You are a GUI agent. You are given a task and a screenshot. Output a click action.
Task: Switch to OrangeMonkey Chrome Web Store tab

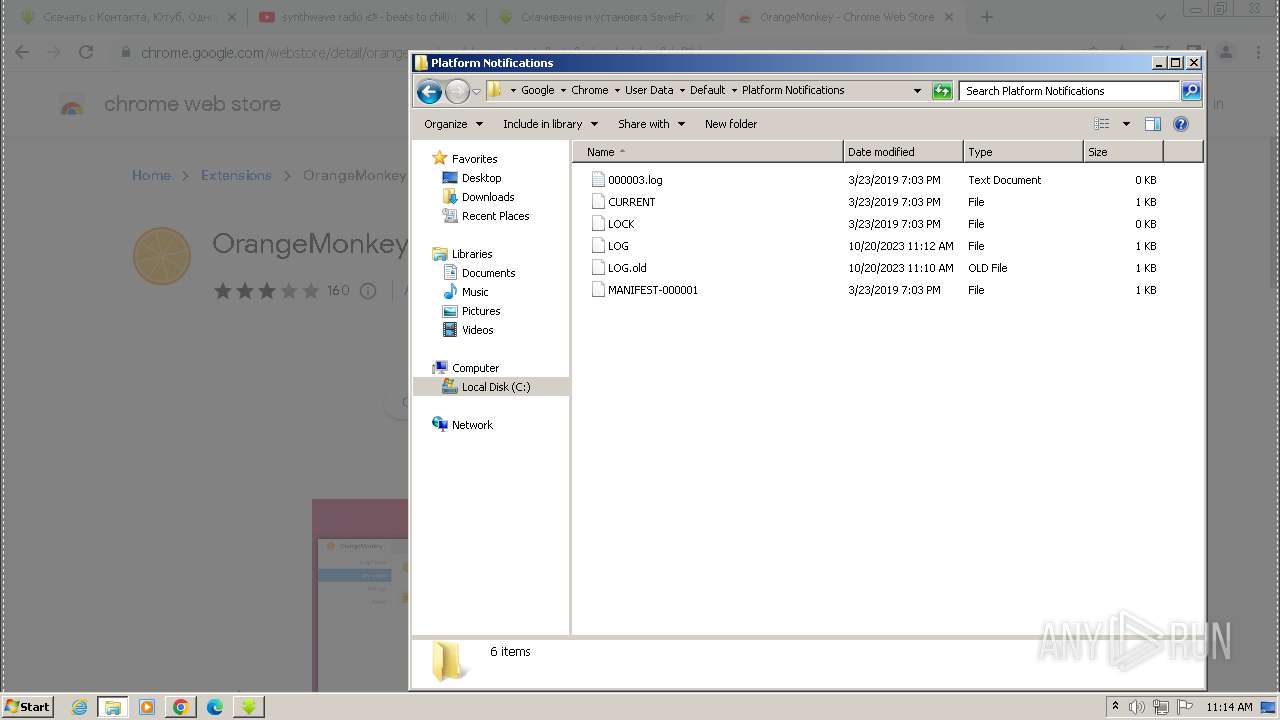[845, 17]
